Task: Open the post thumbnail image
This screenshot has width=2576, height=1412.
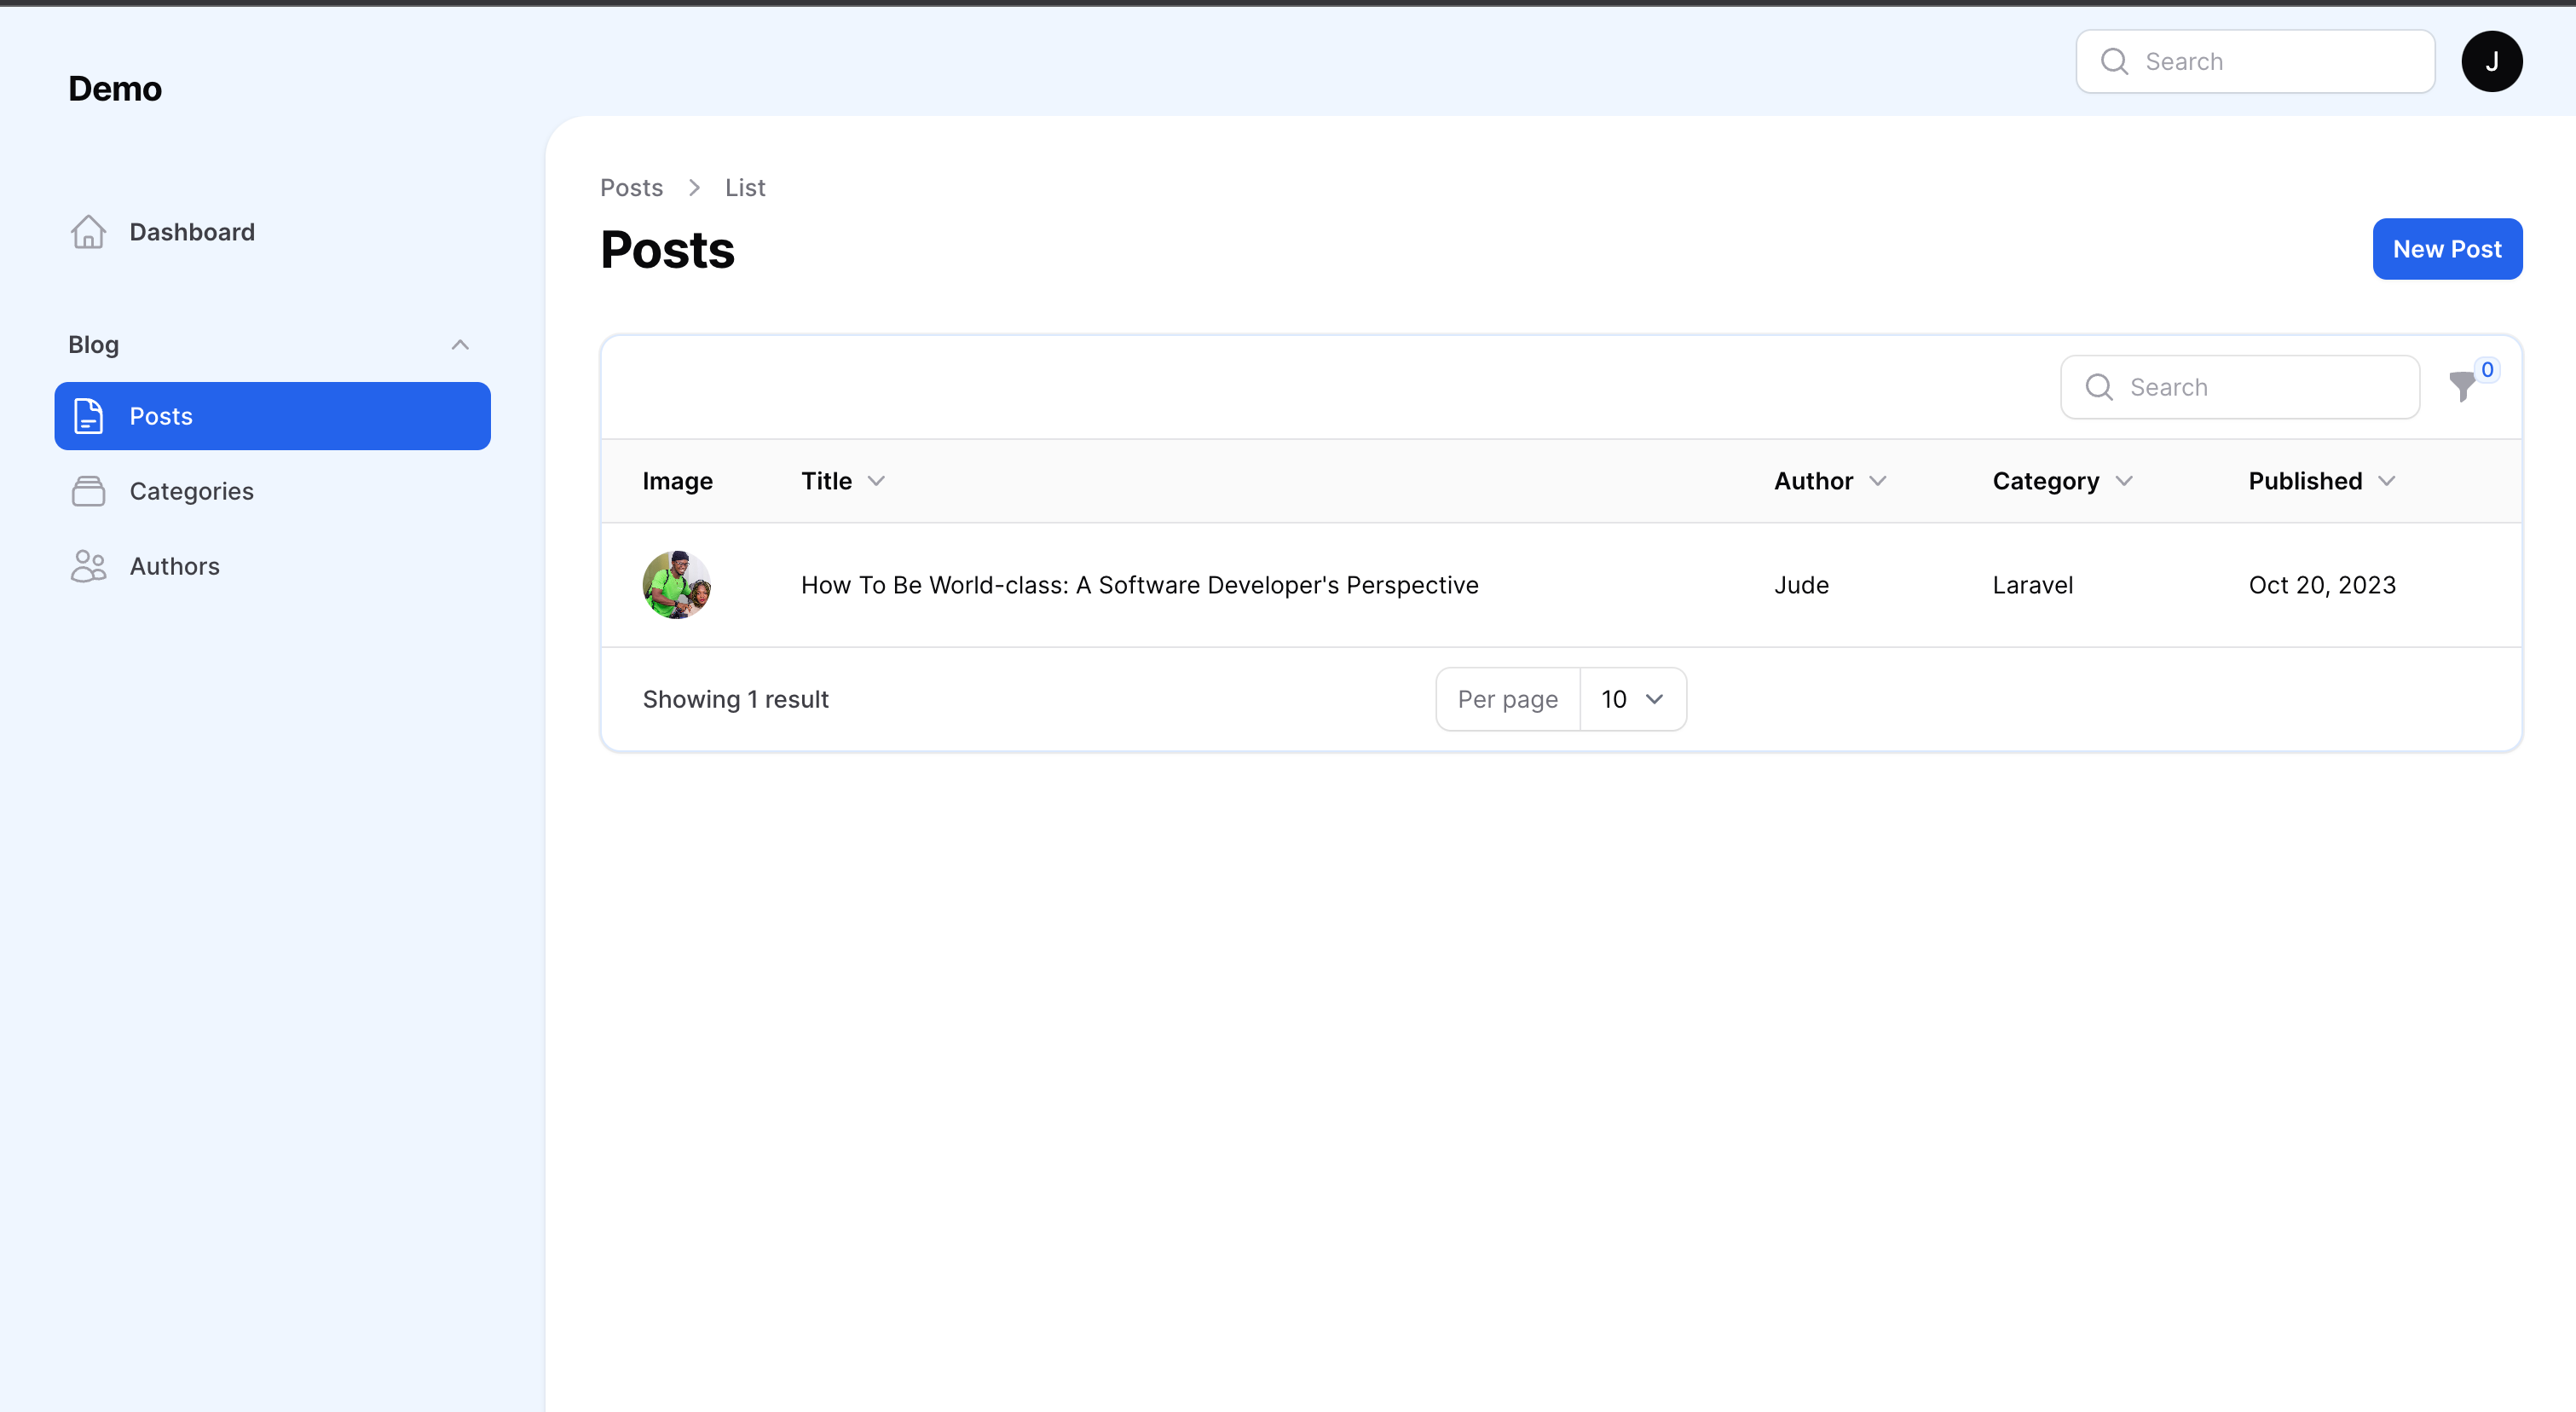Action: (x=676, y=585)
